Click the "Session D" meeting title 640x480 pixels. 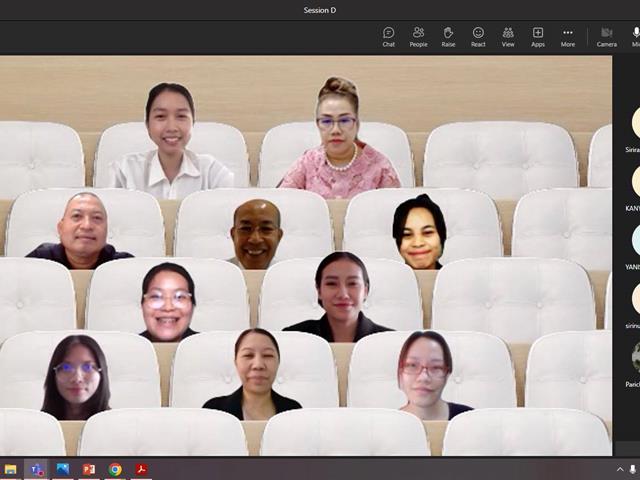[320, 10]
